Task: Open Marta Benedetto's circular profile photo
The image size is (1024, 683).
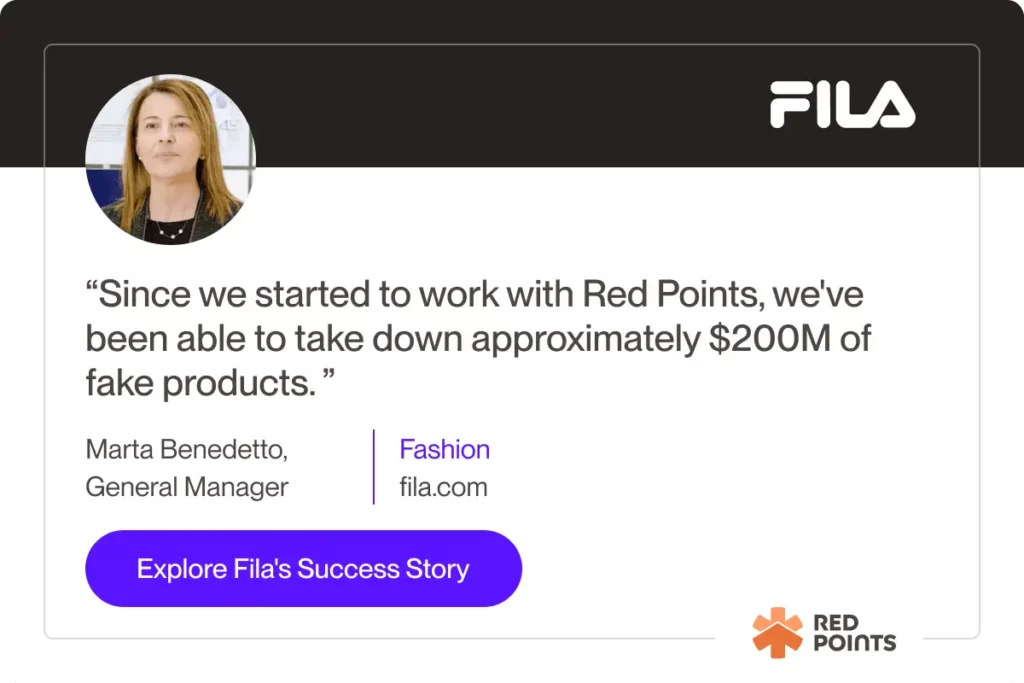Action: click(x=170, y=159)
